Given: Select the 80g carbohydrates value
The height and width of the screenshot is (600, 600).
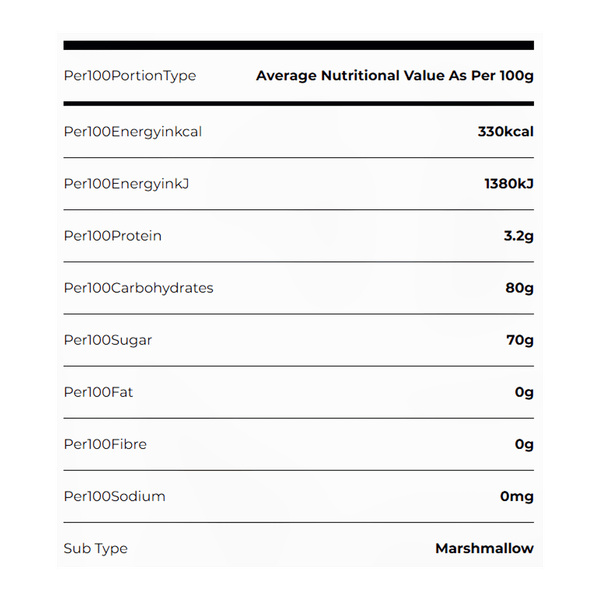Looking at the screenshot, I should 519,288.
